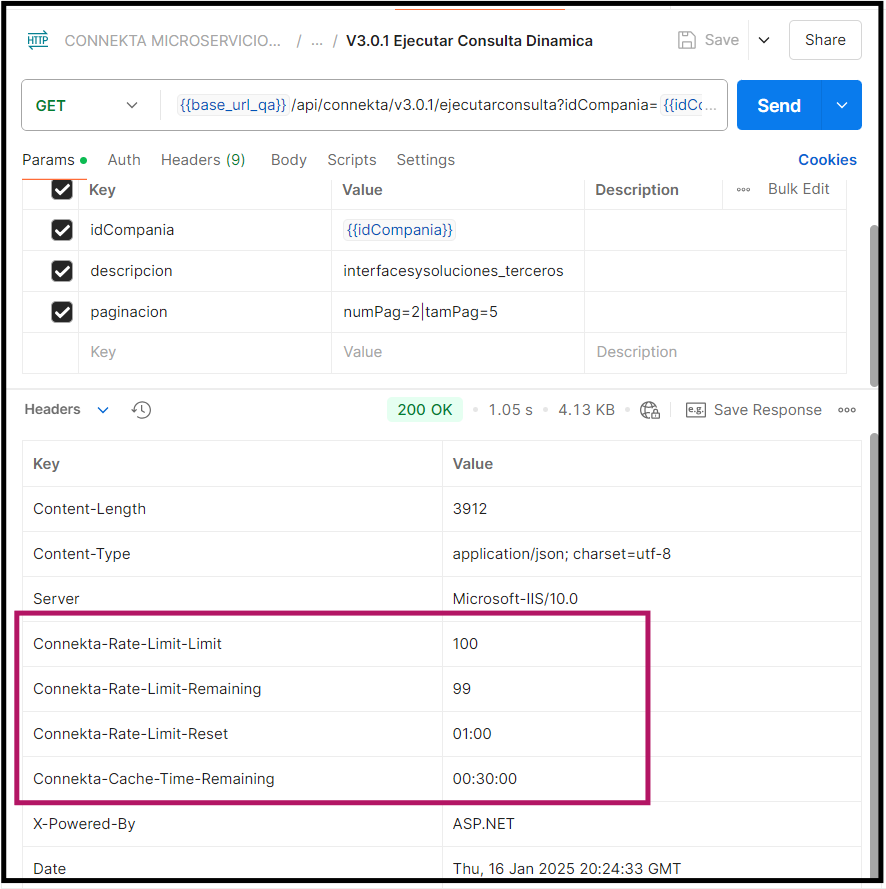The image size is (886, 889).
Task: Open the response more options ellipsis
Action: coord(847,410)
